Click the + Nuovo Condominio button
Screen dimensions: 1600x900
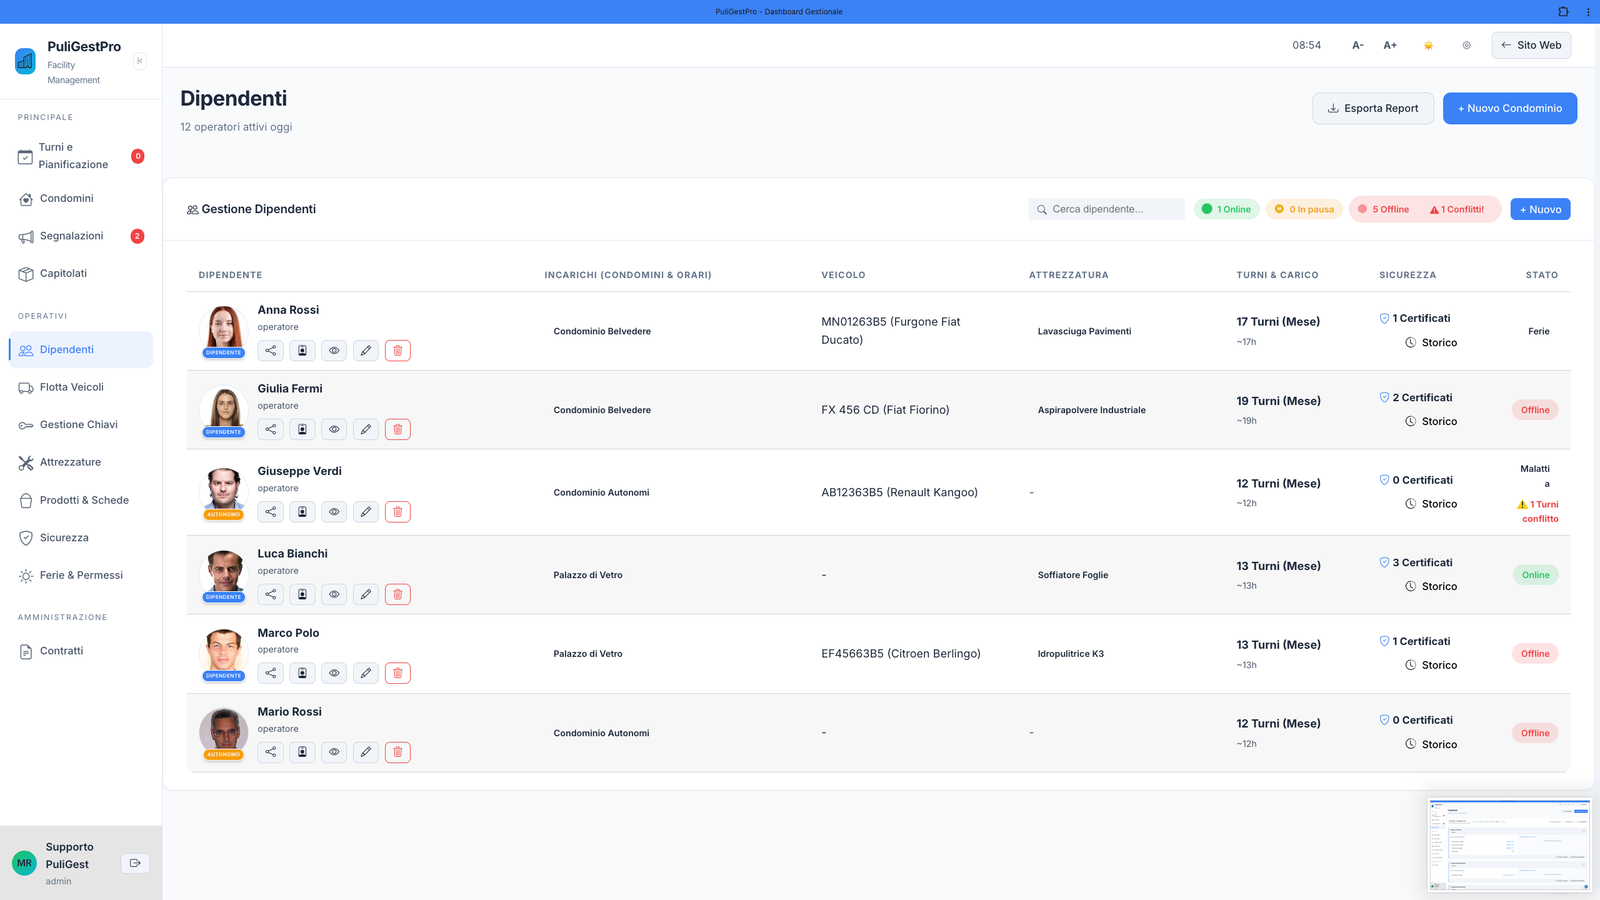[x=1509, y=108]
